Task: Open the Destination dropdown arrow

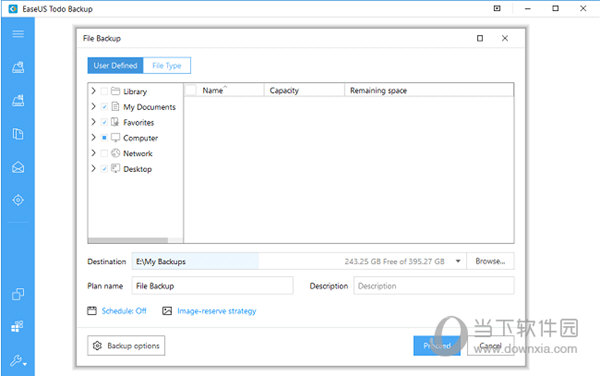Action: click(x=458, y=261)
